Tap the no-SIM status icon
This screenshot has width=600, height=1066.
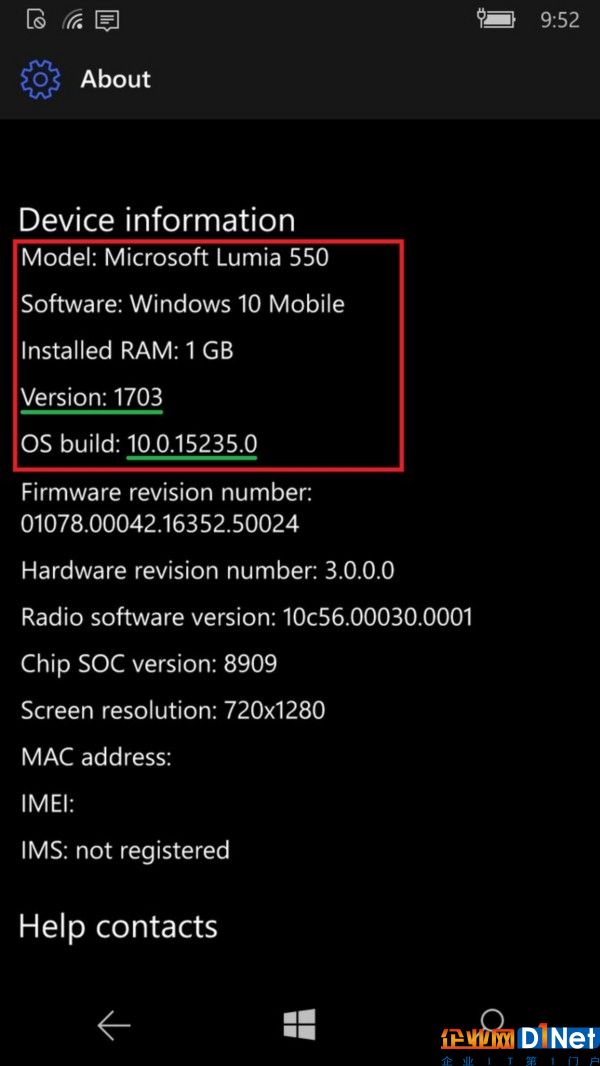(x=36, y=20)
